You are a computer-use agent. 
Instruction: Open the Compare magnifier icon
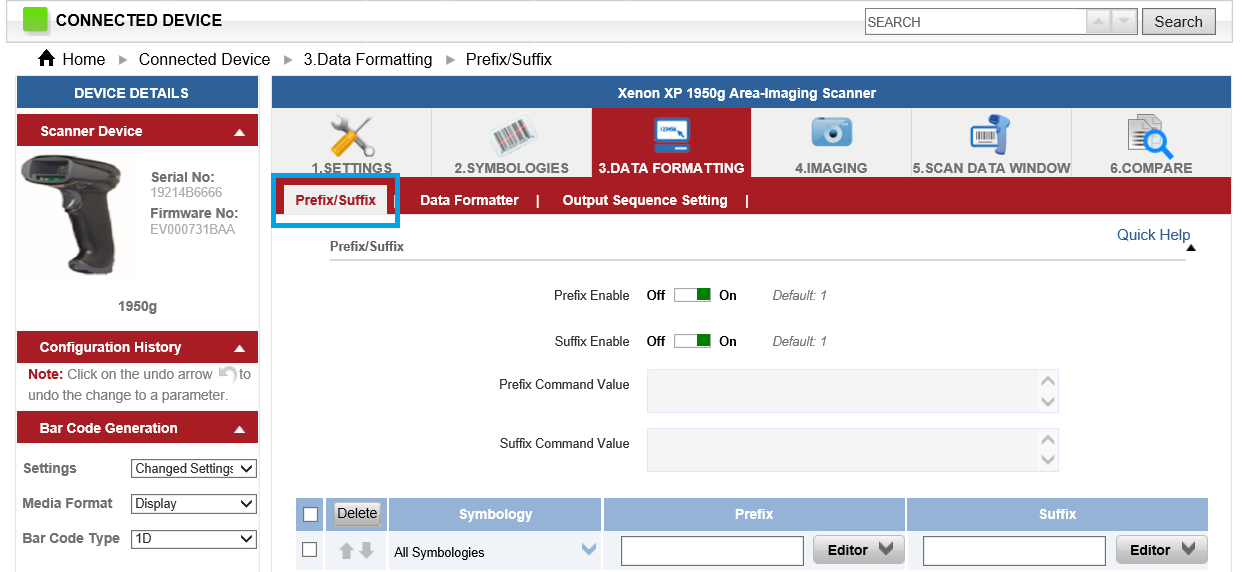(1150, 138)
